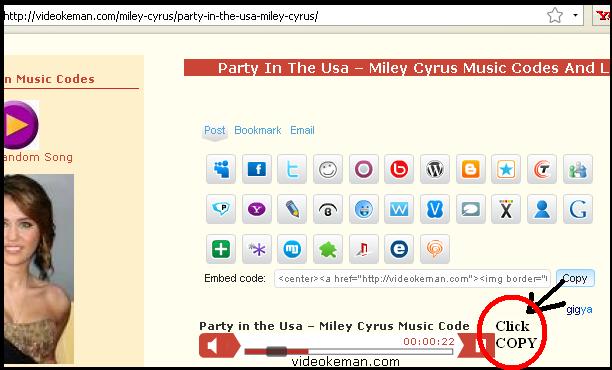Click the music player progress slider handle

pyautogui.click(x=276, y=351)
